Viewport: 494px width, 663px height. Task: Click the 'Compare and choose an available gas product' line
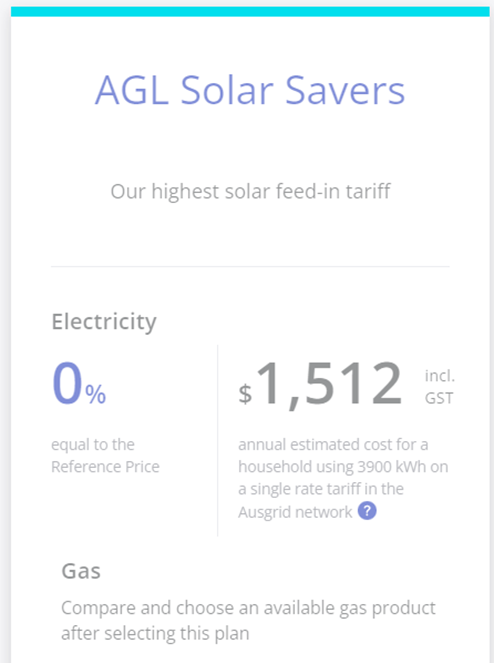(248, 609)
